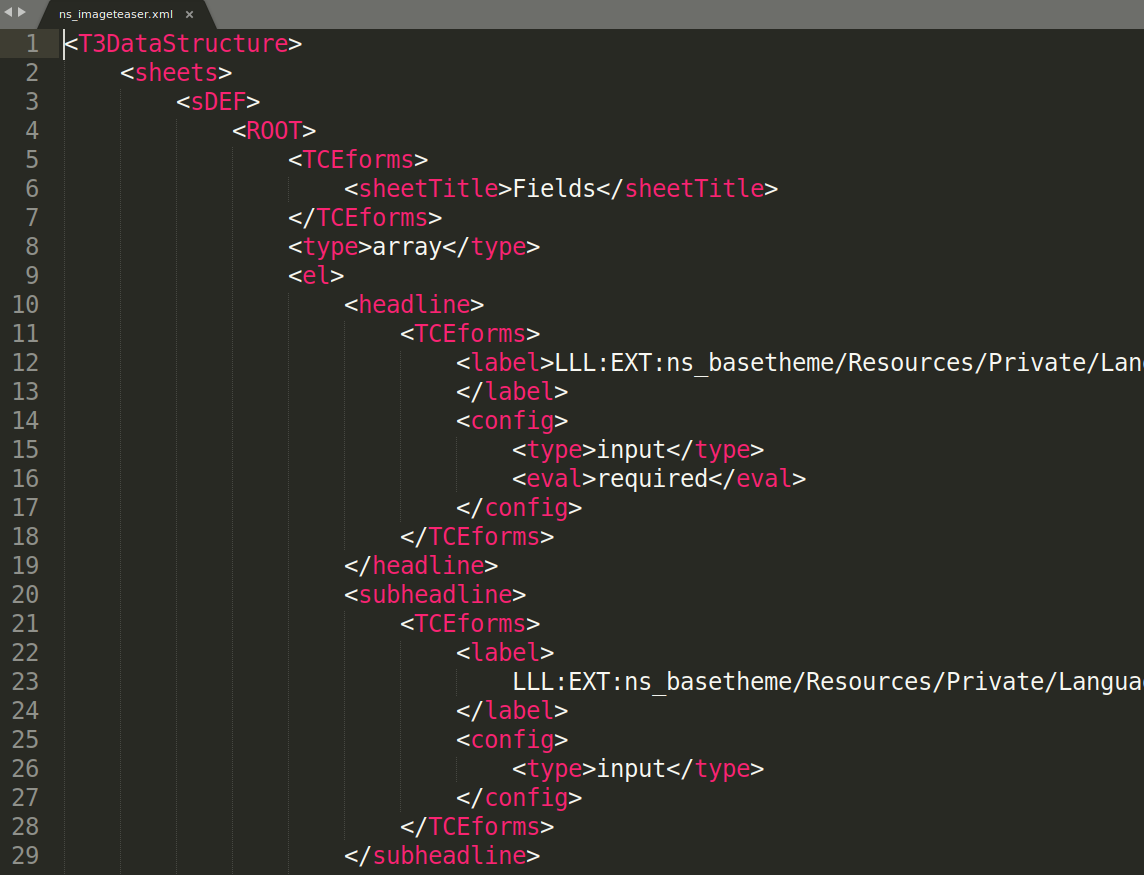Click gutter line number 20
This screenshot has width=1144, height=875.
tap(26, 595)
